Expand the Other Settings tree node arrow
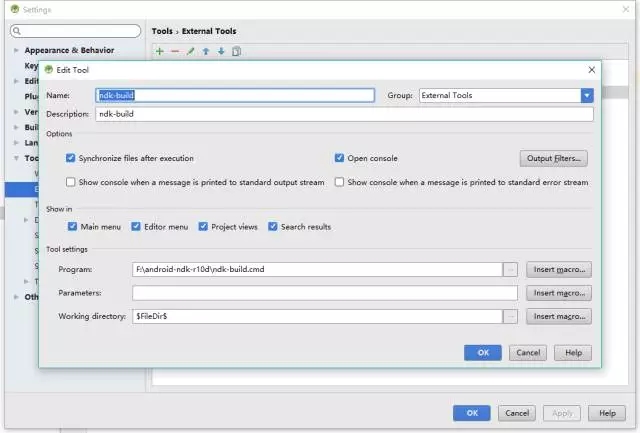Screen dimensions: 640x433 click(x=16, y=297)
